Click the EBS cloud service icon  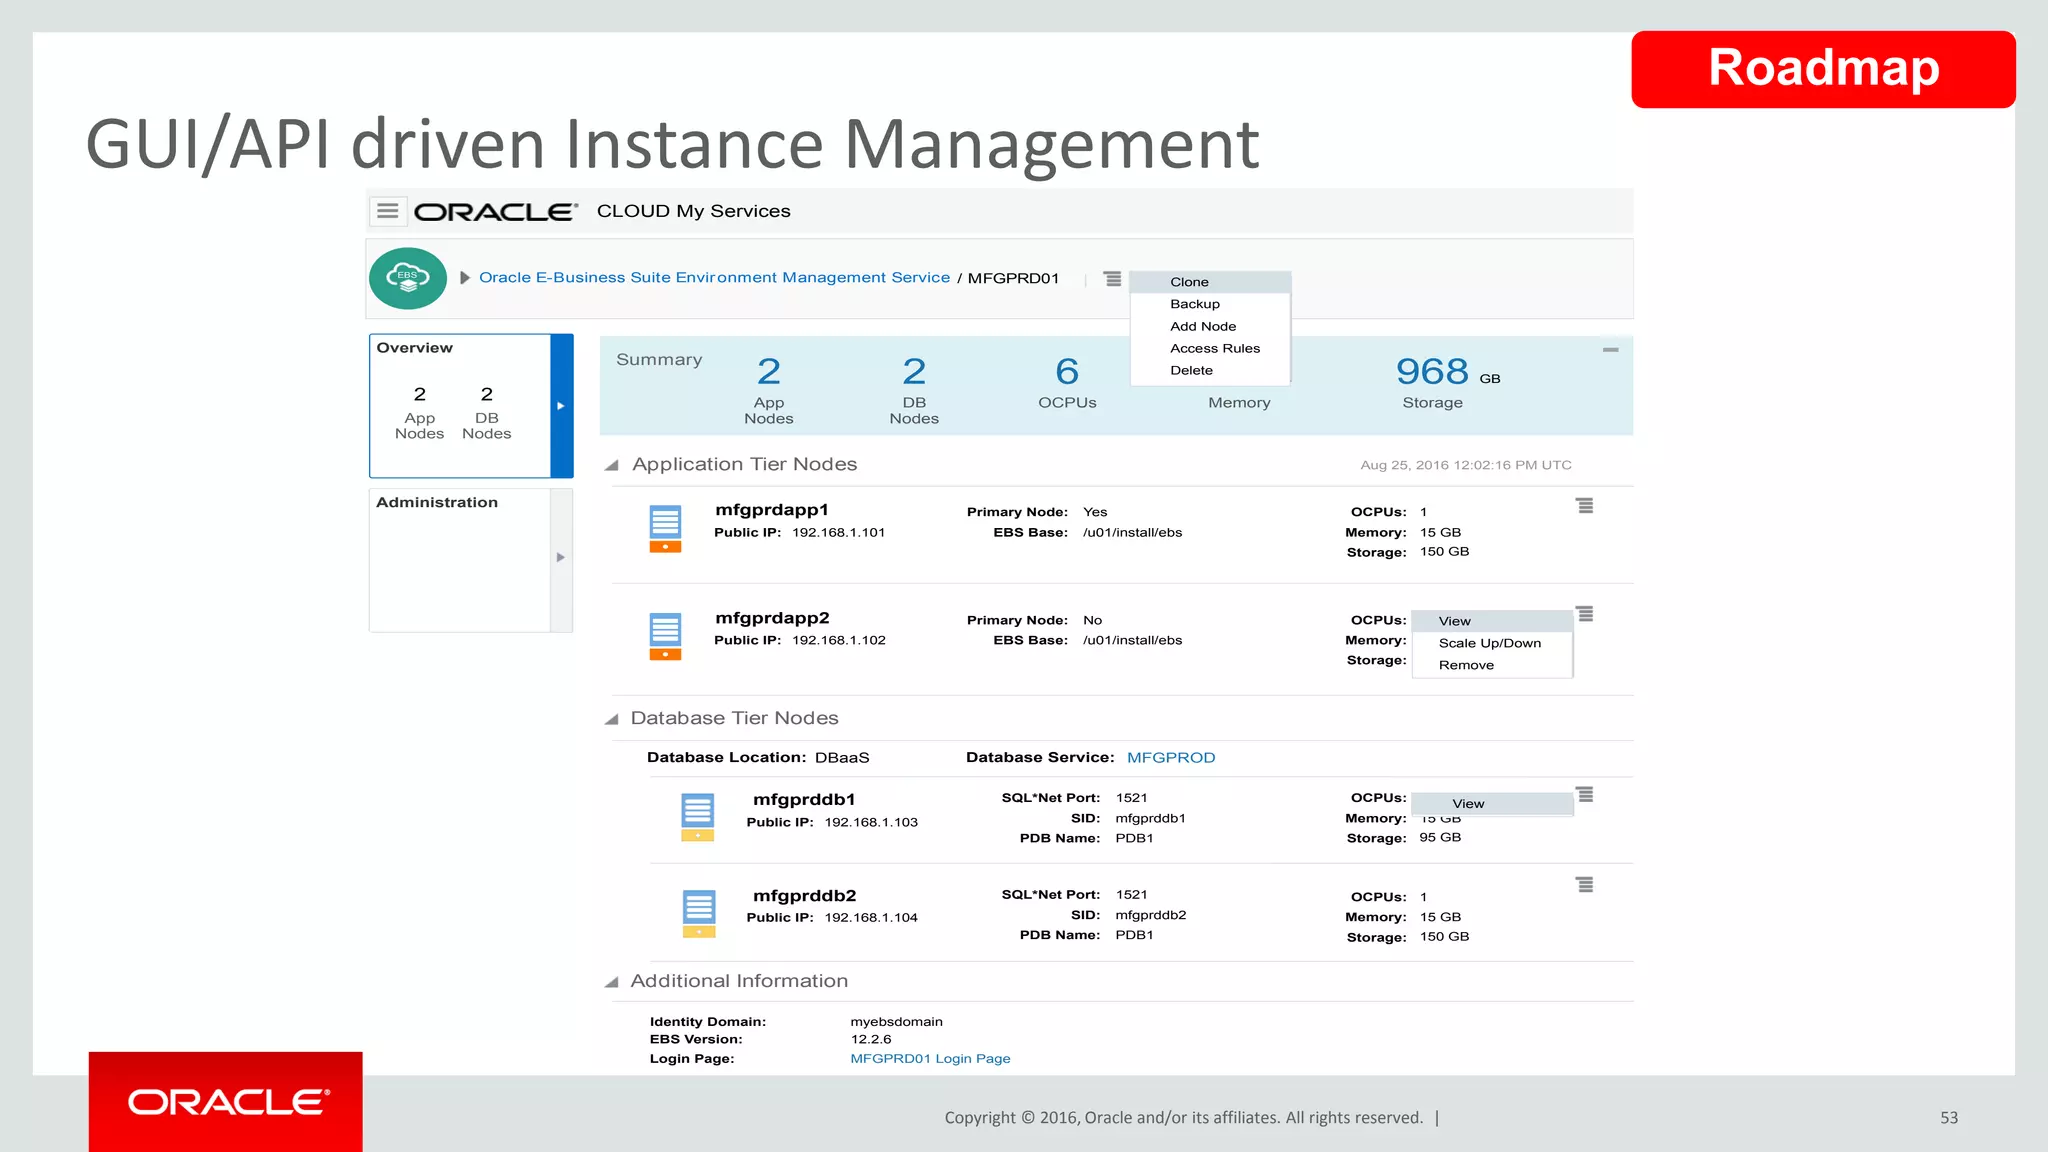pyautogui.click(x=408, y=278)
